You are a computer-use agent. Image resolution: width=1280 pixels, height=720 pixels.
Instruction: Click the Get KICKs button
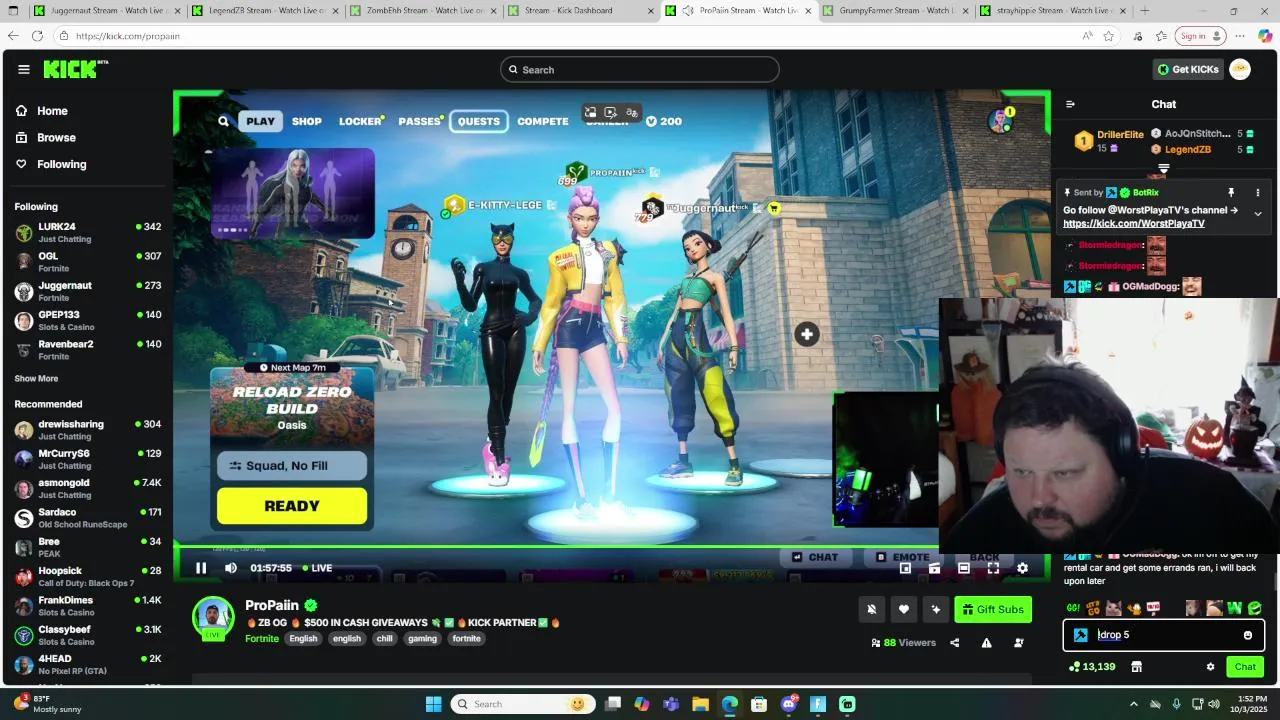tap(1188, 69)
